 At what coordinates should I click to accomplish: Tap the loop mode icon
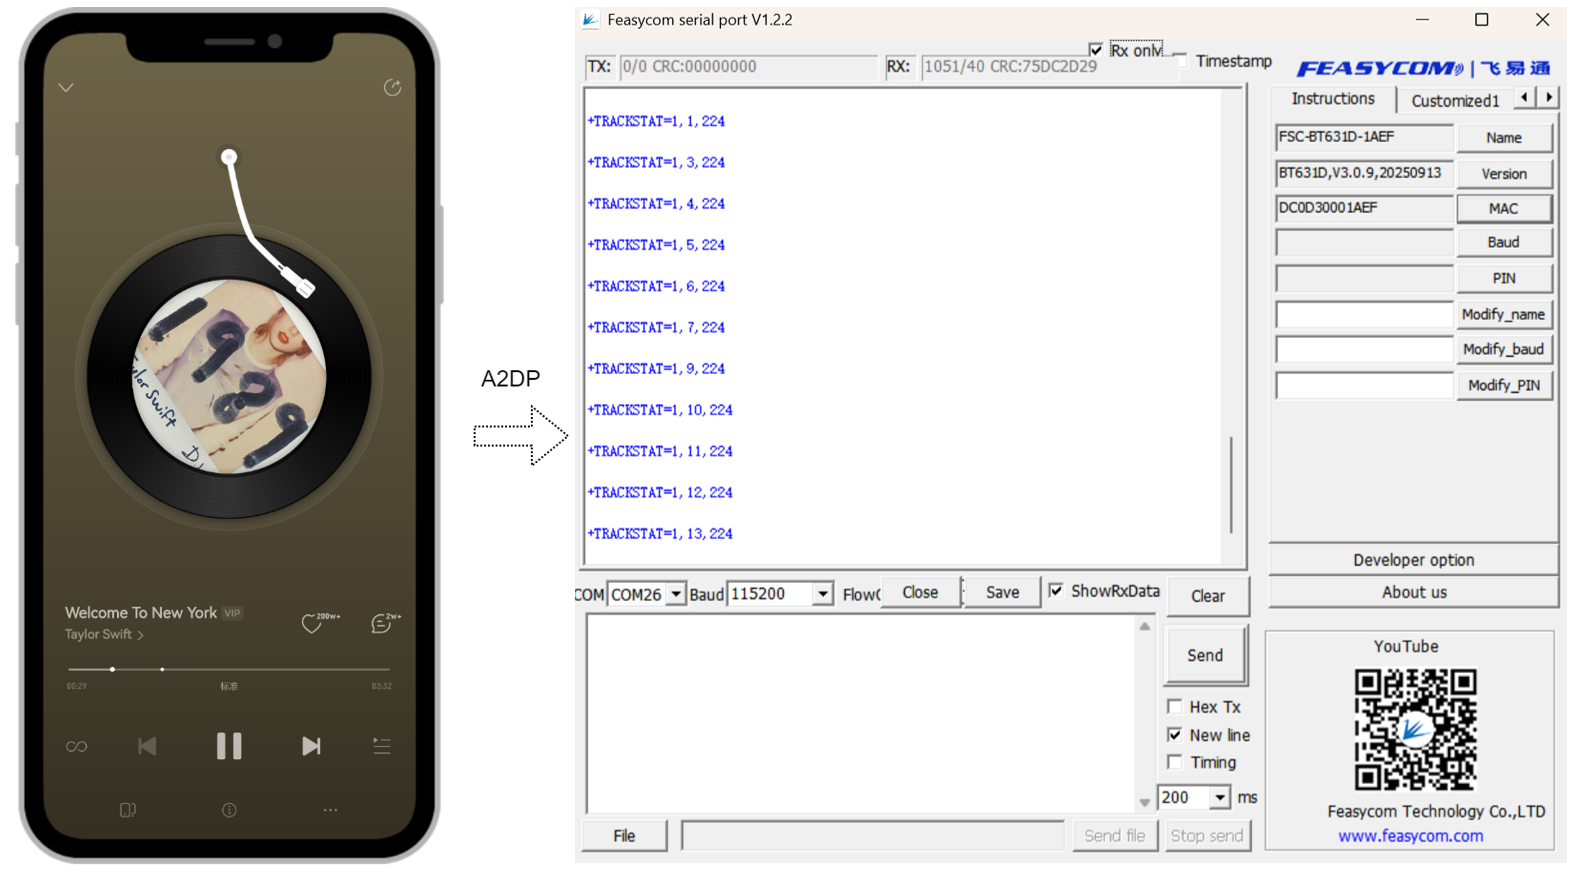pos(77,747)
